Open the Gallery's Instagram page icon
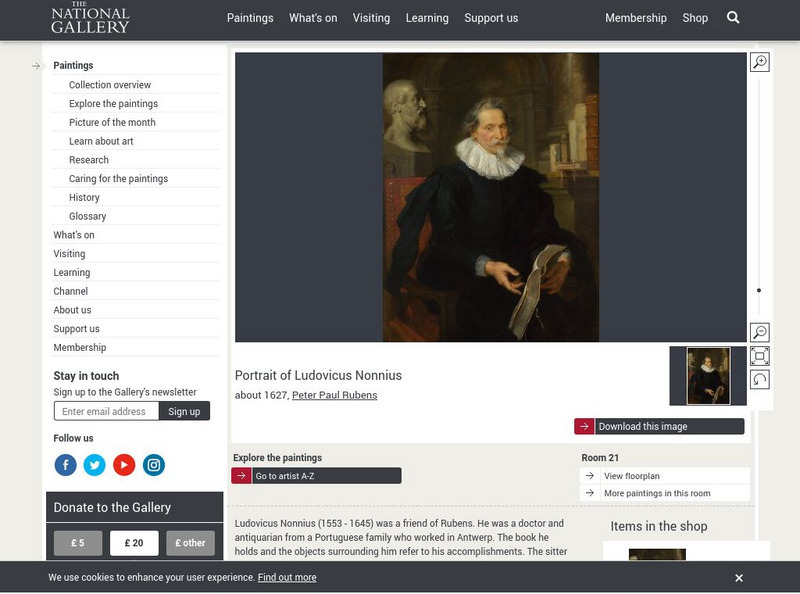The image size is (800, 594). [x=154, y=465]
